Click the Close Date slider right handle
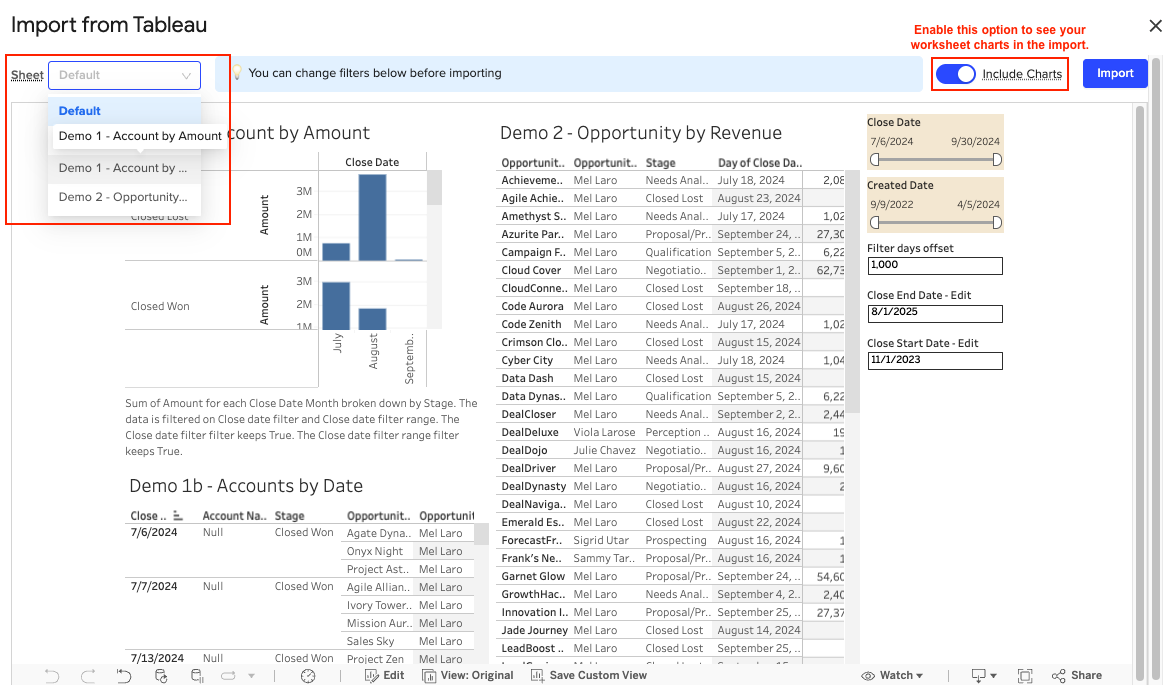This screenshot has width=1174, height=690. 997,160
